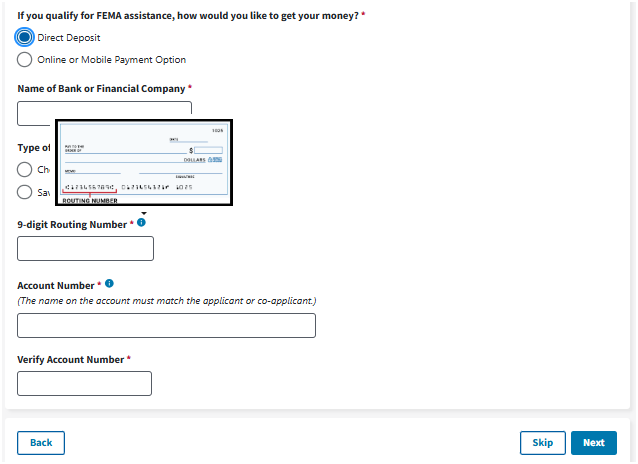Screen dimensions: 638x464
Task: Choose Online or Mobile Payment Option
Action: pyautogui.click(x=25, y=59)
